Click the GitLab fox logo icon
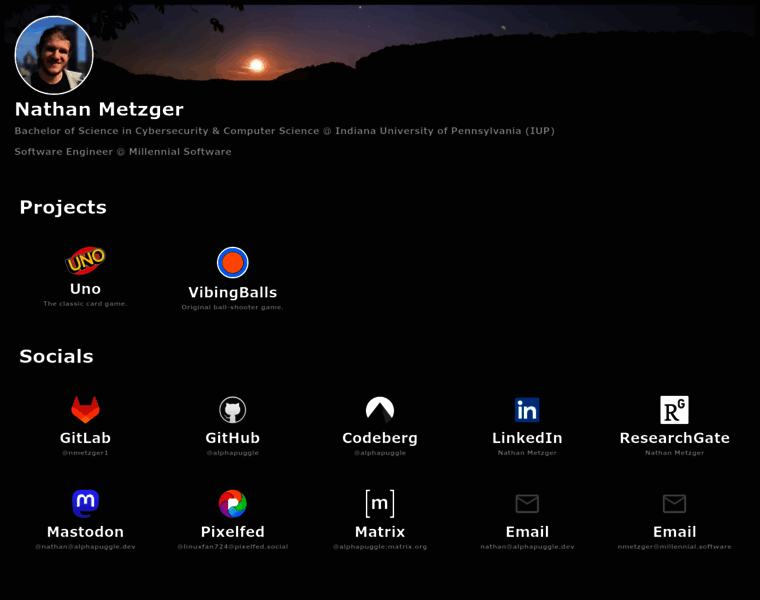This screenshot has width=760, height=600. click(x=85, y=409)
